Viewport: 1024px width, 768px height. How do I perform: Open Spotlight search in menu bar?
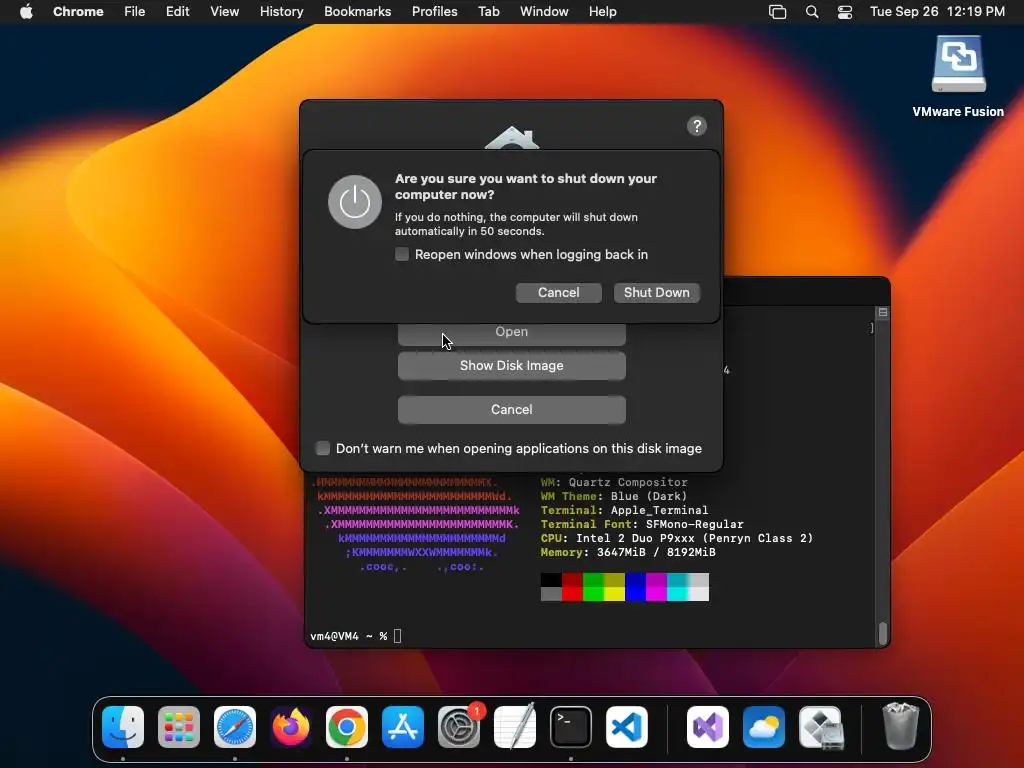point(812,12)
